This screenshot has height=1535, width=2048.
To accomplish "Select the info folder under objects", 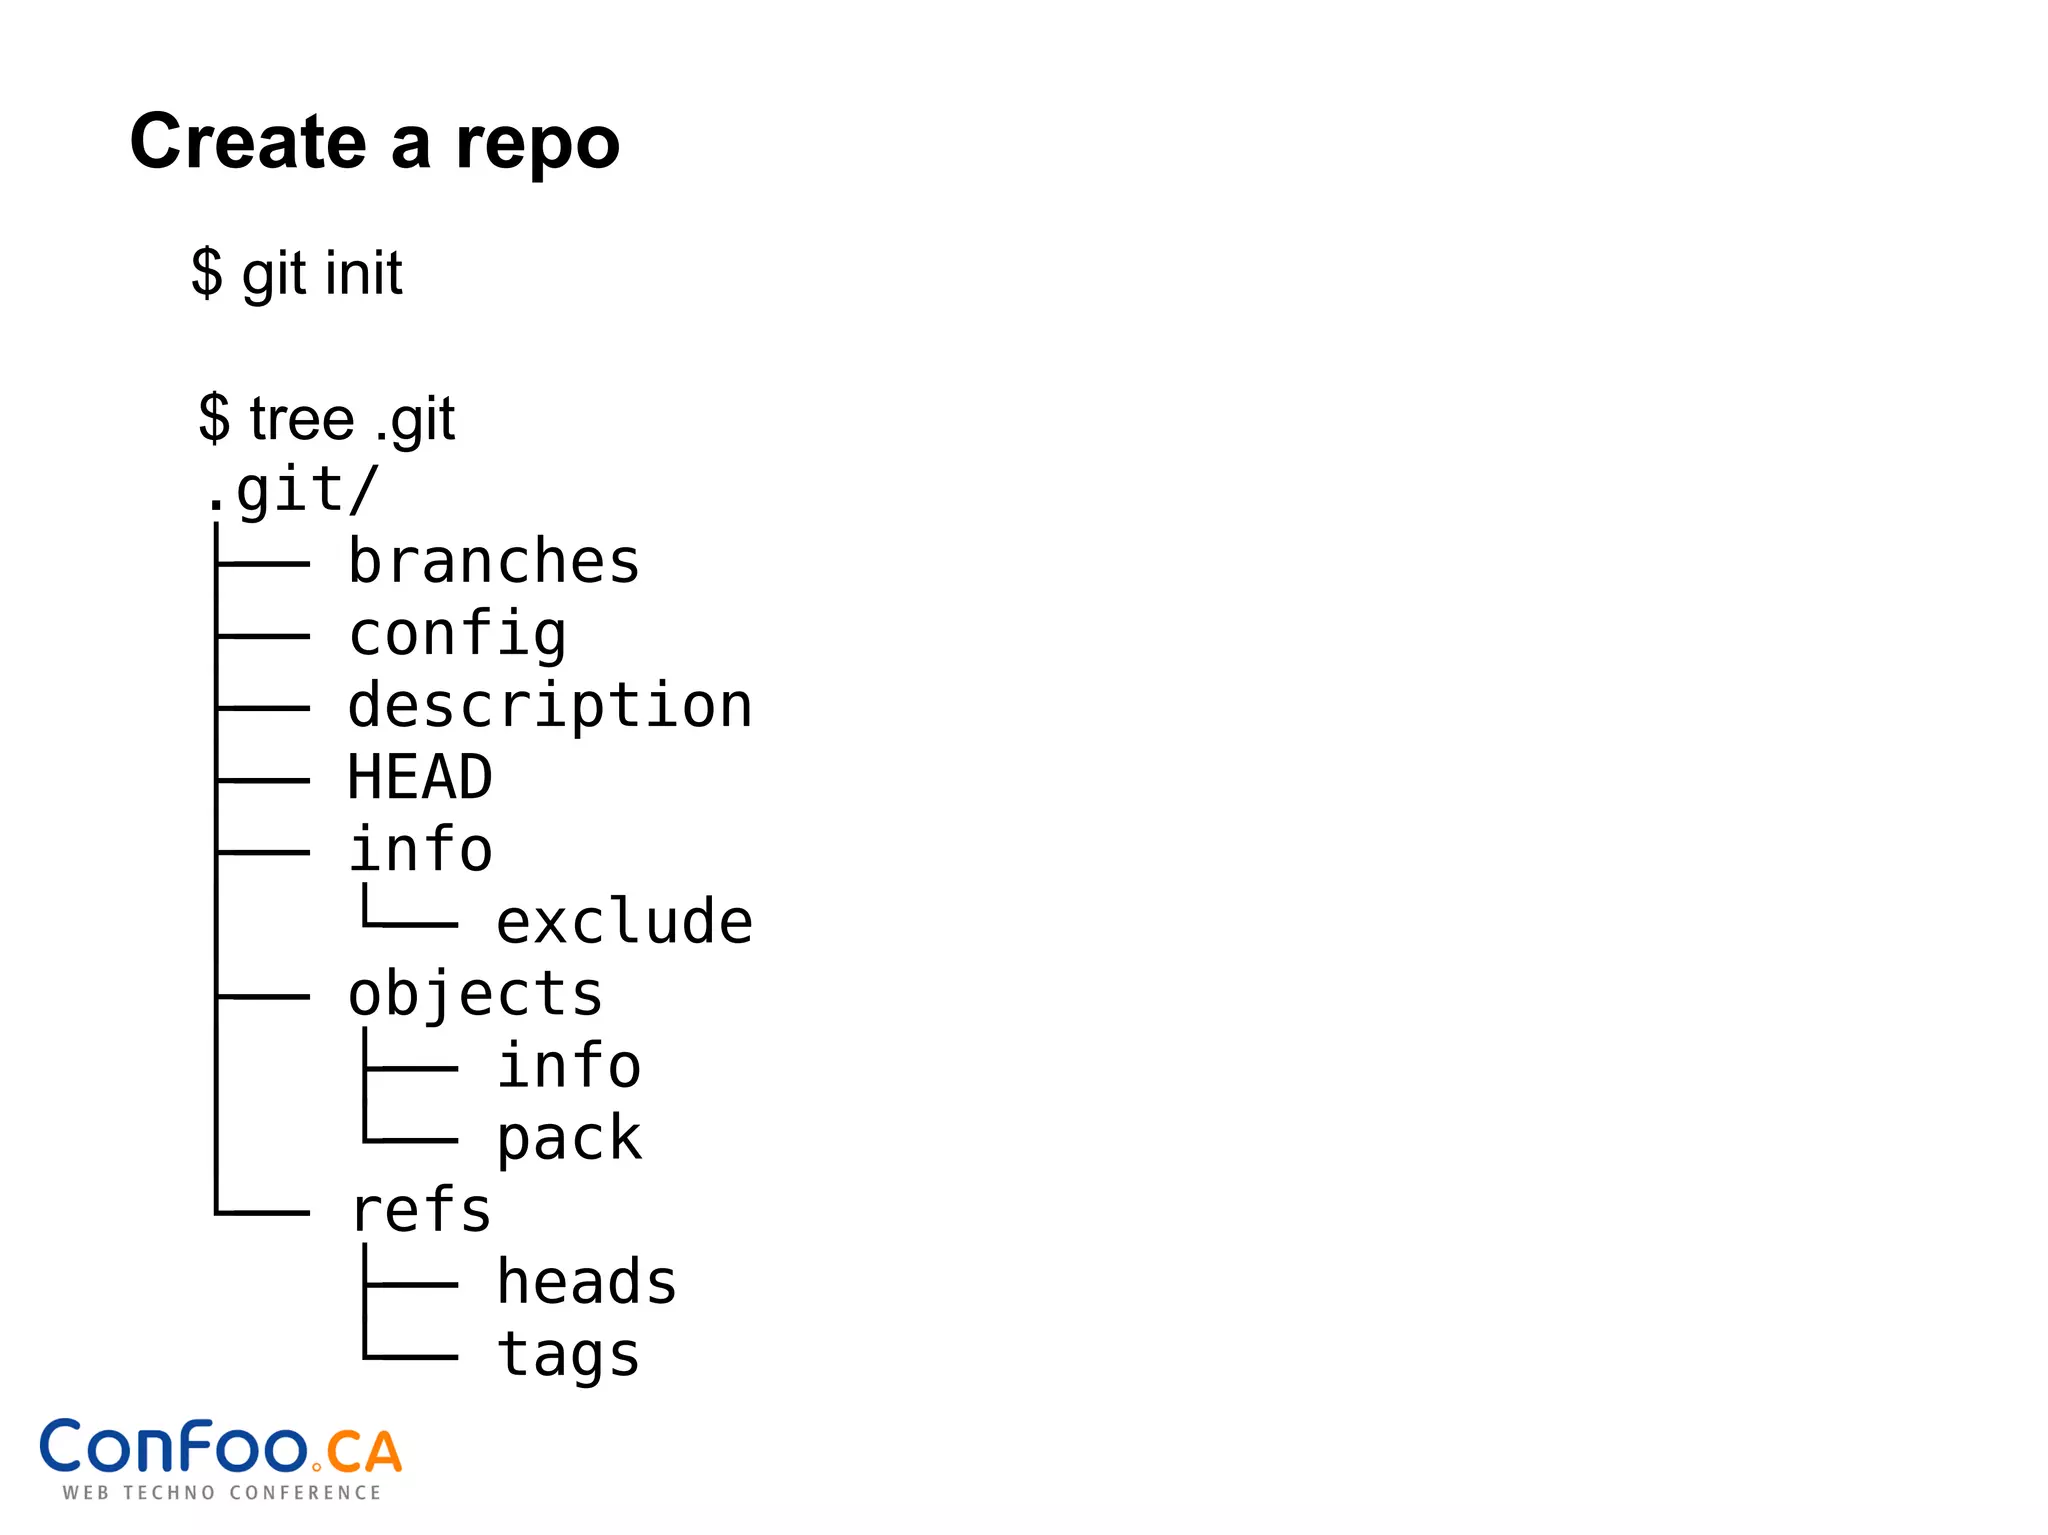I will click(x=569, y=1066).
